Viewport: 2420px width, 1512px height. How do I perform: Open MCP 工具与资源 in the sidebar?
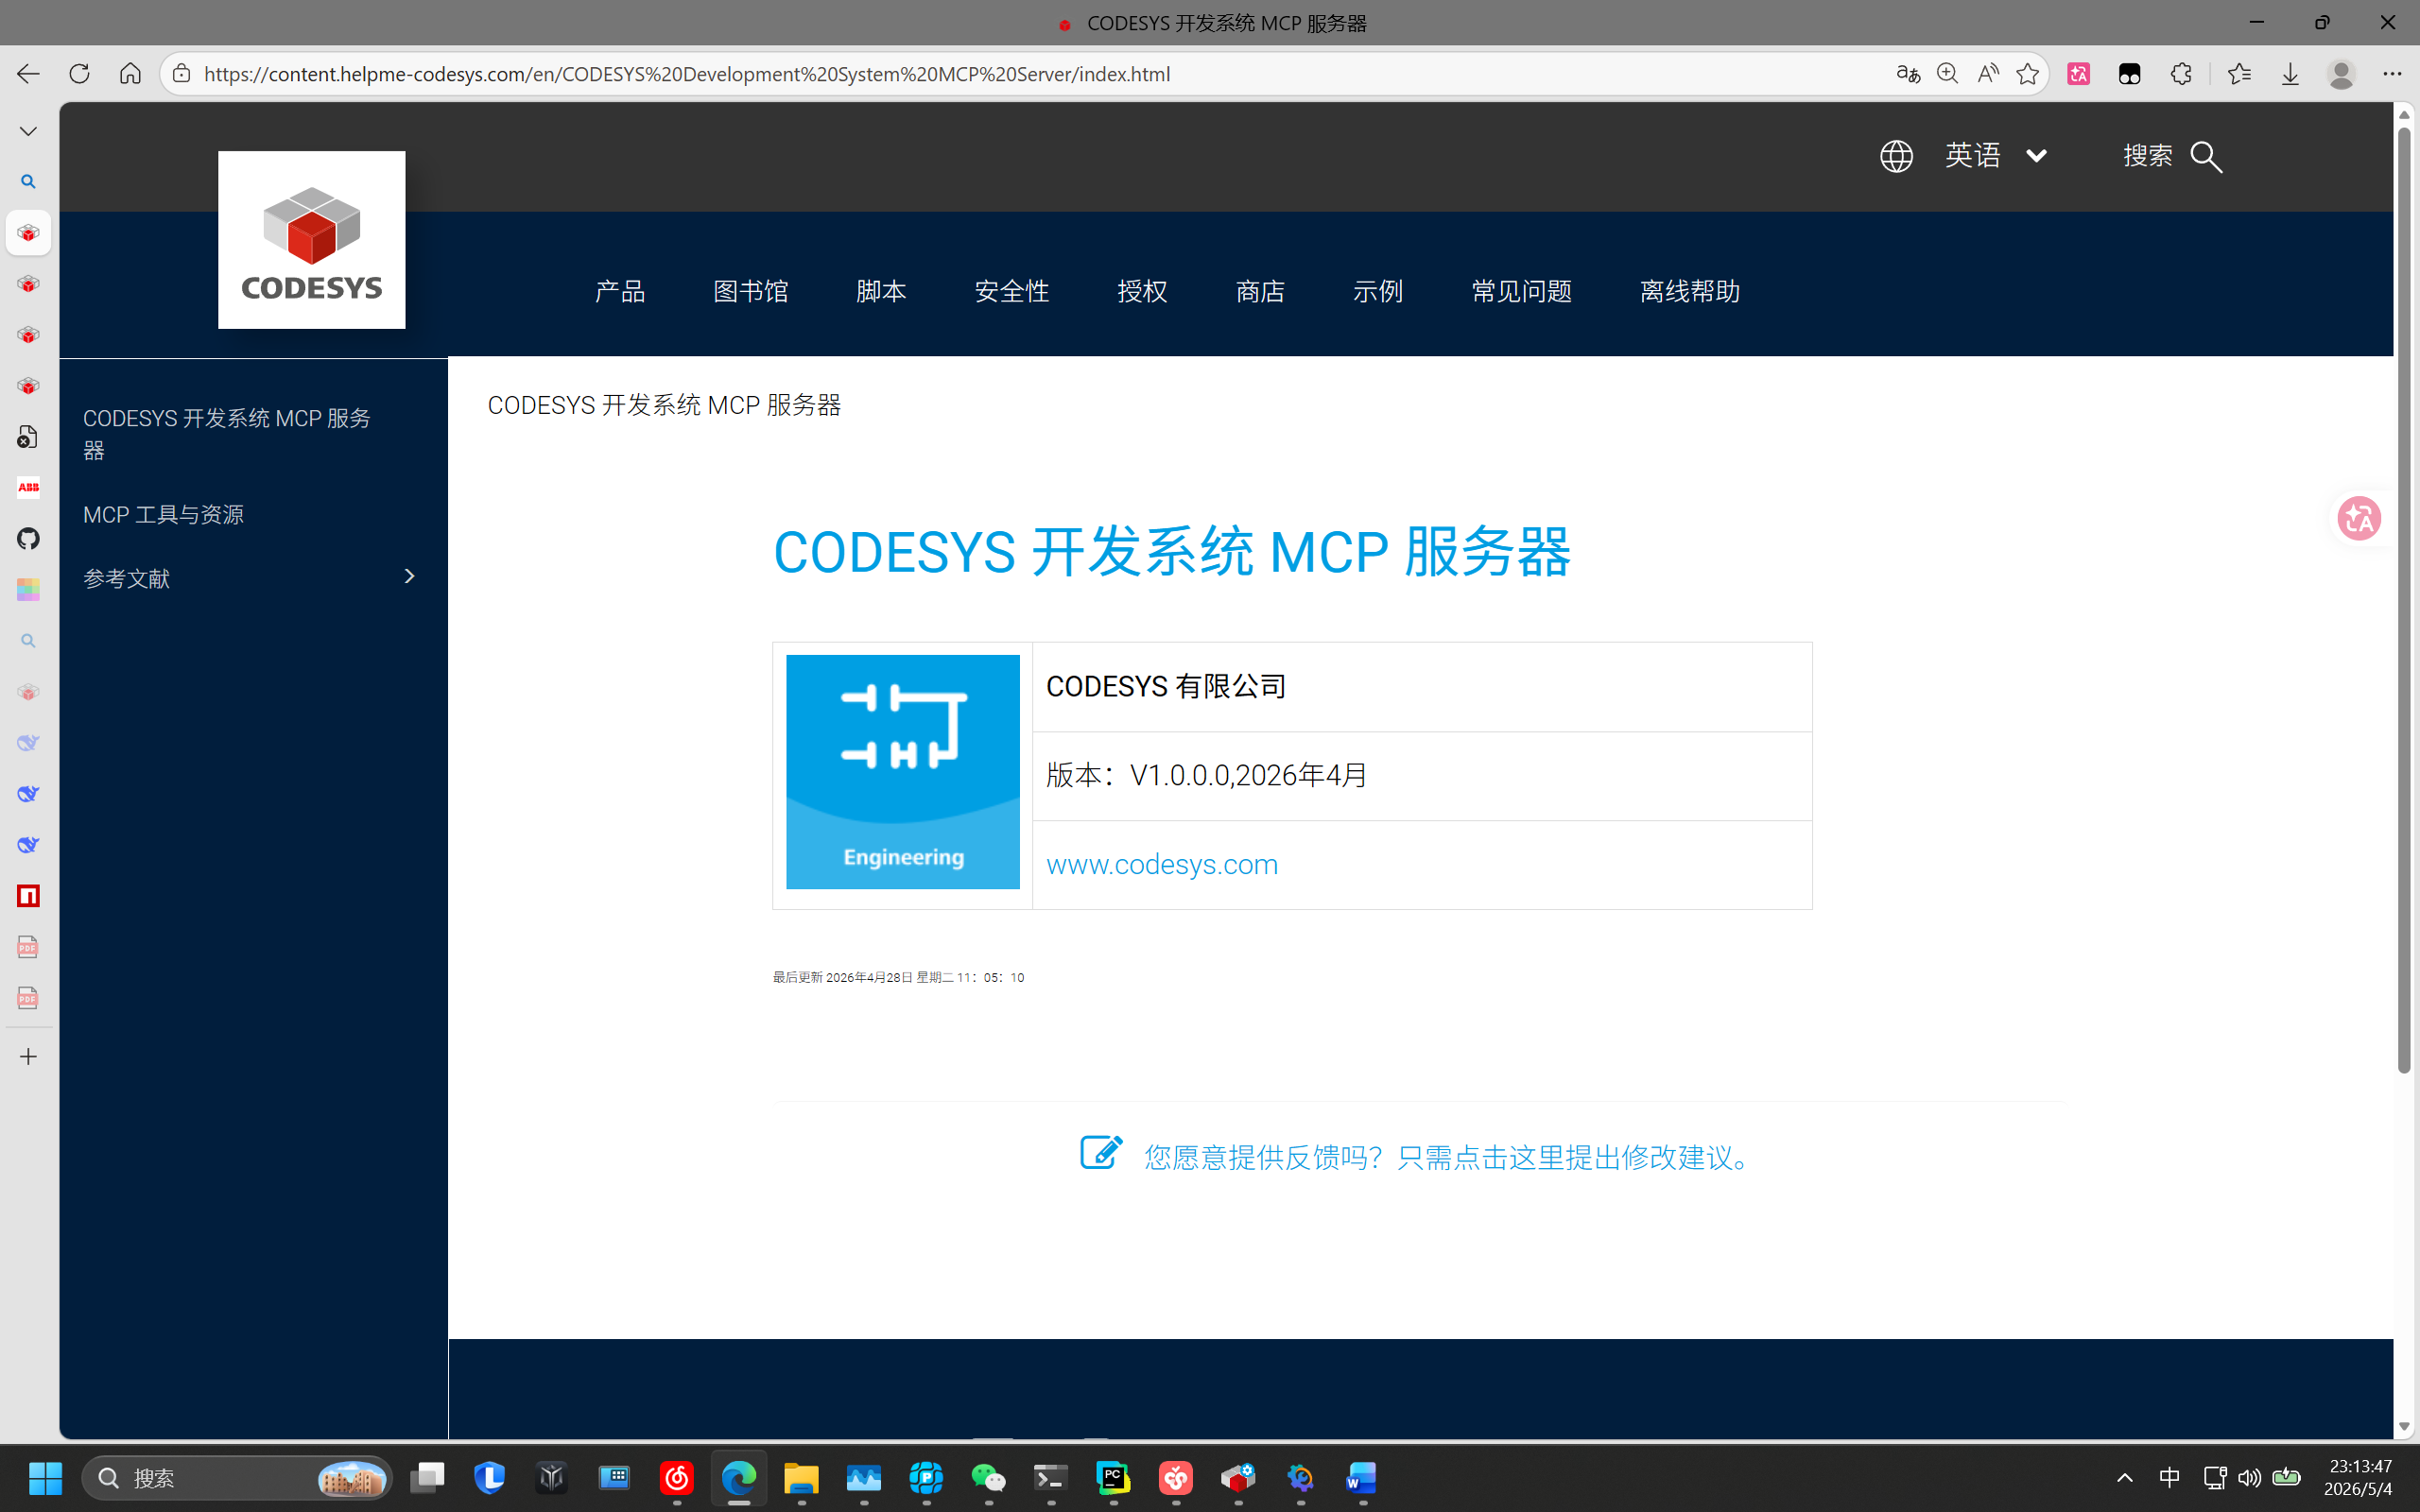(163, 514)
